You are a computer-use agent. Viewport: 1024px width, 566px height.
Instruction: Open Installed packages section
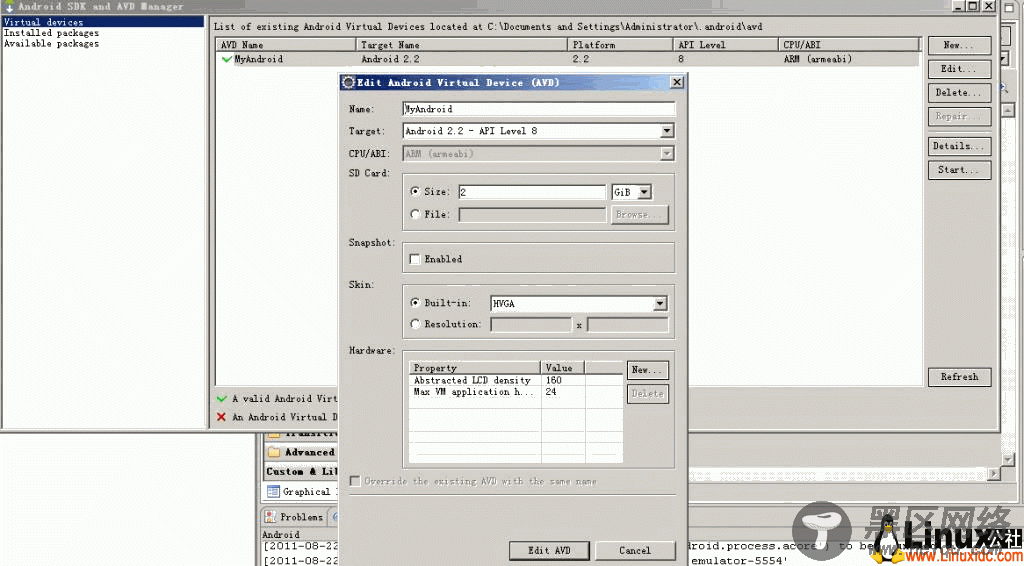[x=52, y=33]
